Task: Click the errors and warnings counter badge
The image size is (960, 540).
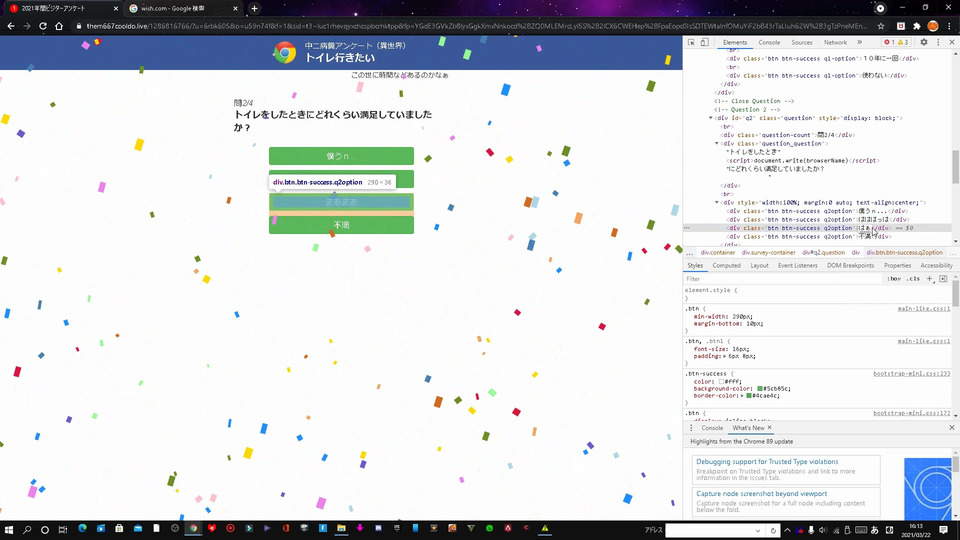Action: click(x=897, y=42)
